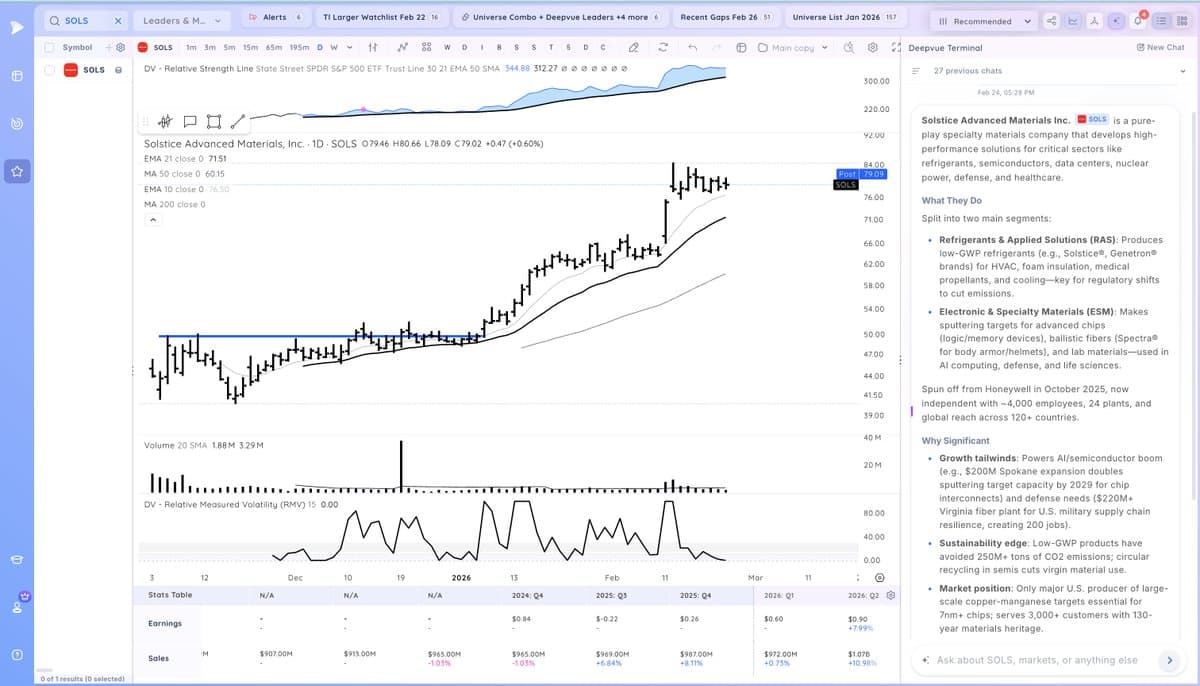Screen dimensions: 1200x686
Task: Select the rectangle shape drawing tool
Action: [x=212, y=122]
